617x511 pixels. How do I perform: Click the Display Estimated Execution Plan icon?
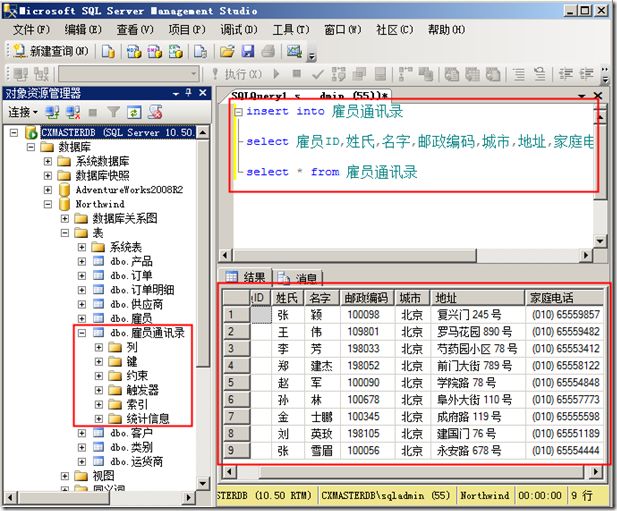tap(339, 74)
